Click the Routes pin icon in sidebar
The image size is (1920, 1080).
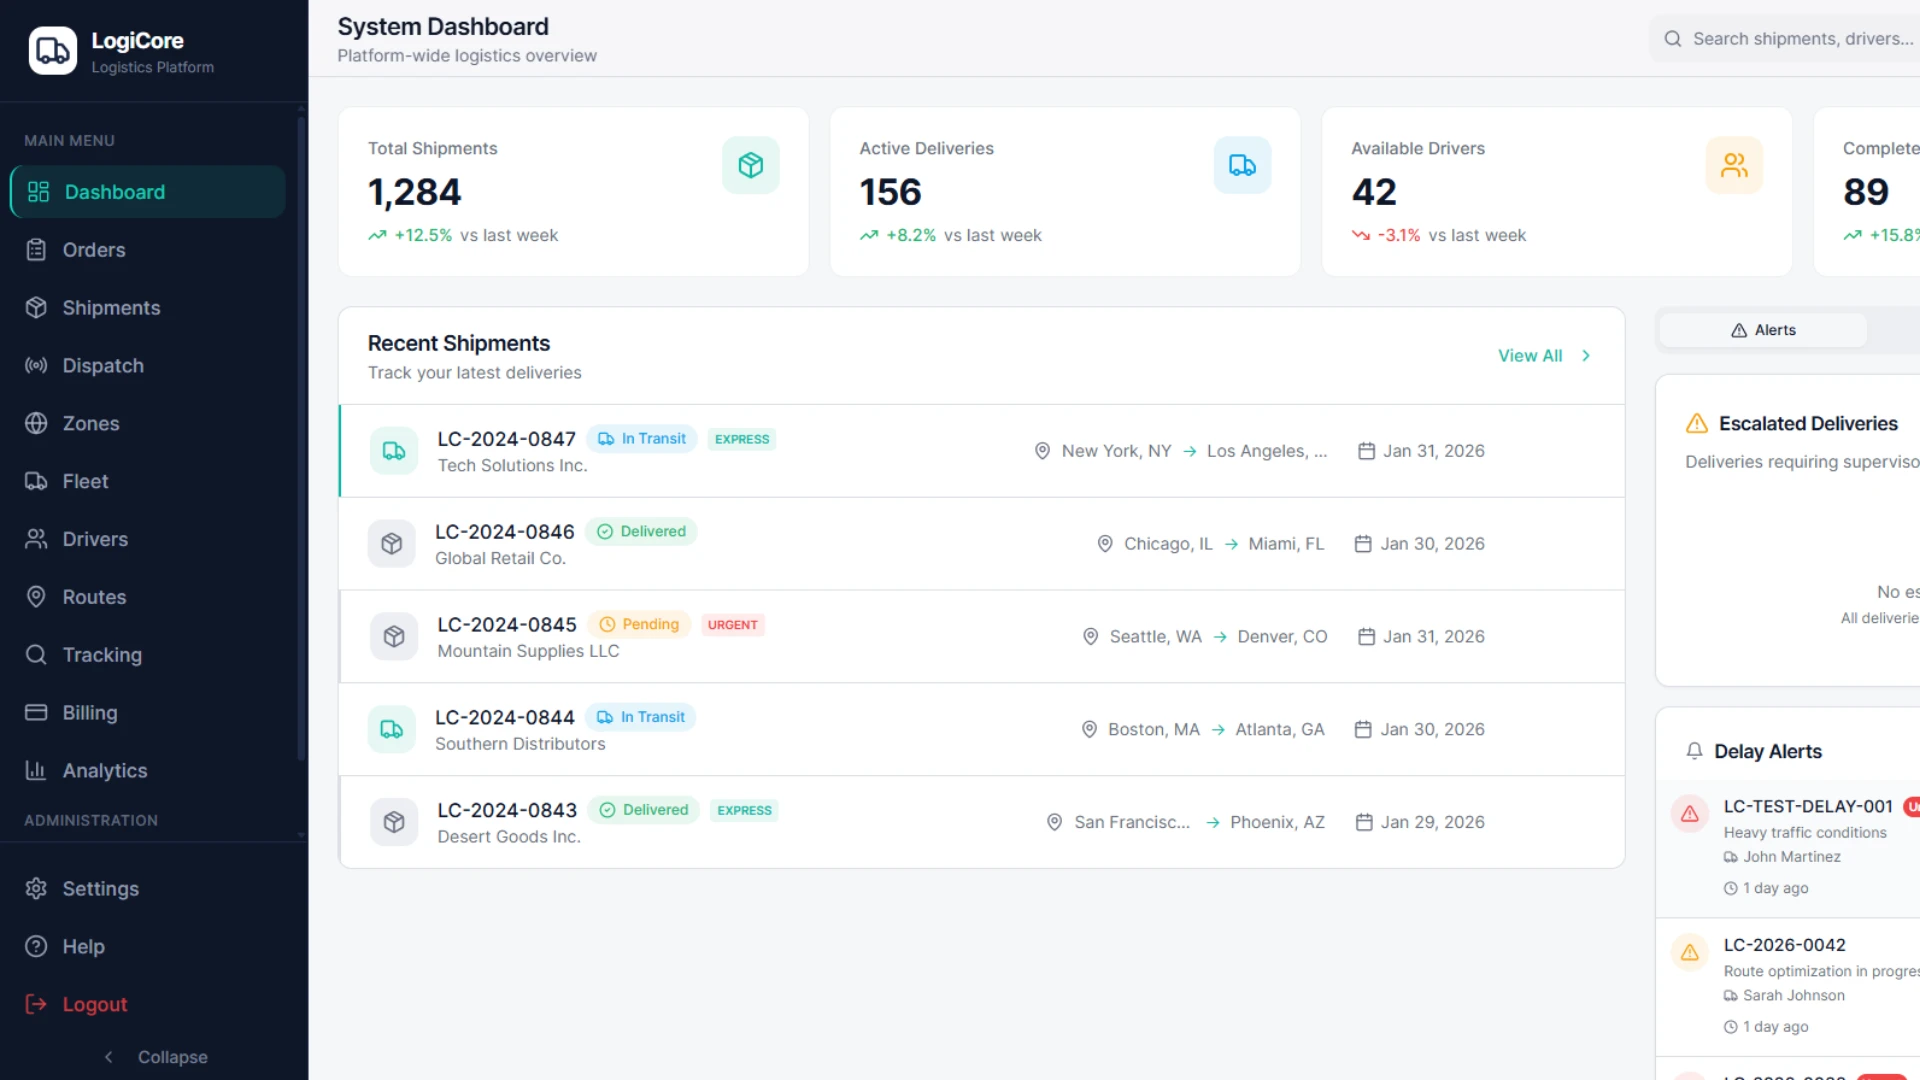(36, 597)
